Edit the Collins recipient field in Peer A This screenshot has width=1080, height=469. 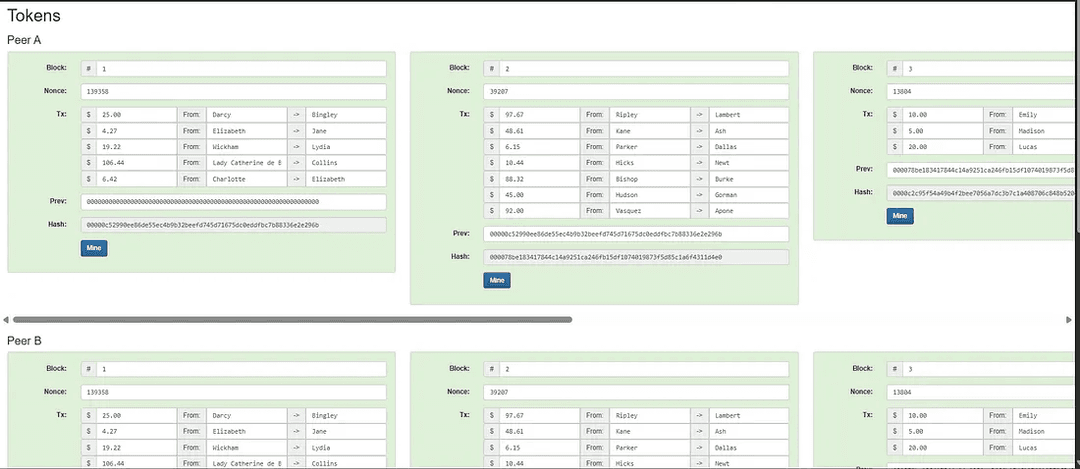(x=346, y=163)
